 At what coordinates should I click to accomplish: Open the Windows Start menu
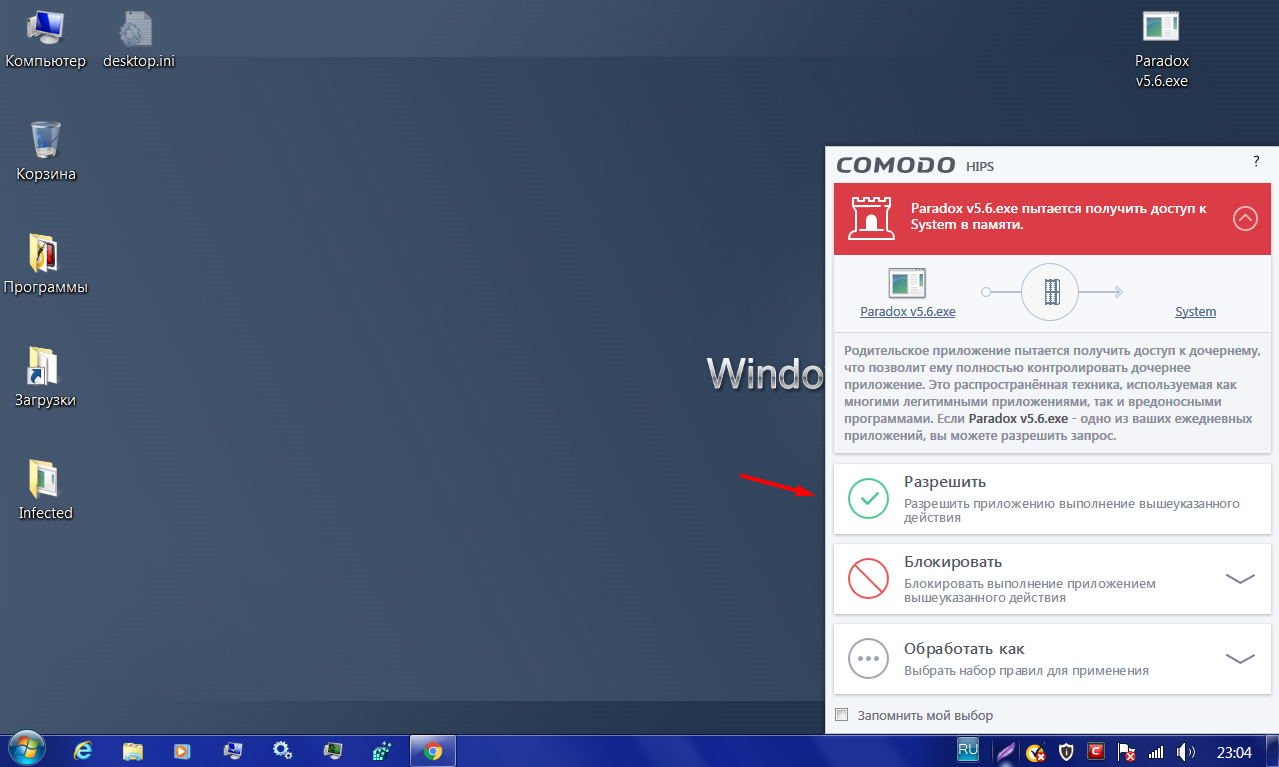[x=26, y=750]
